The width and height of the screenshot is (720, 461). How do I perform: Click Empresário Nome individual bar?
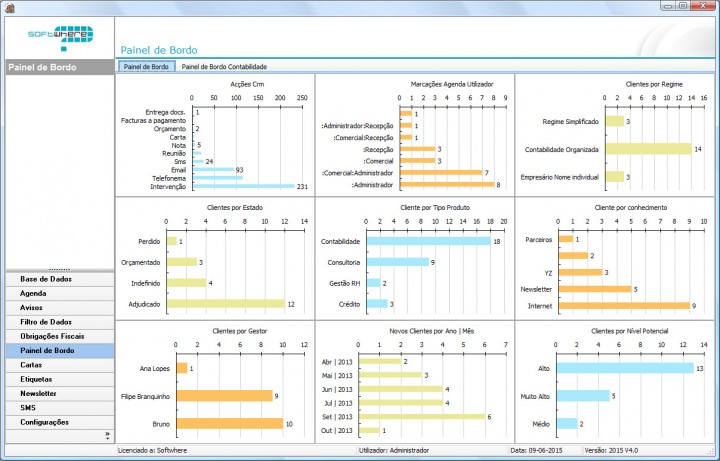pyautogui.click(x=615, y=177)
